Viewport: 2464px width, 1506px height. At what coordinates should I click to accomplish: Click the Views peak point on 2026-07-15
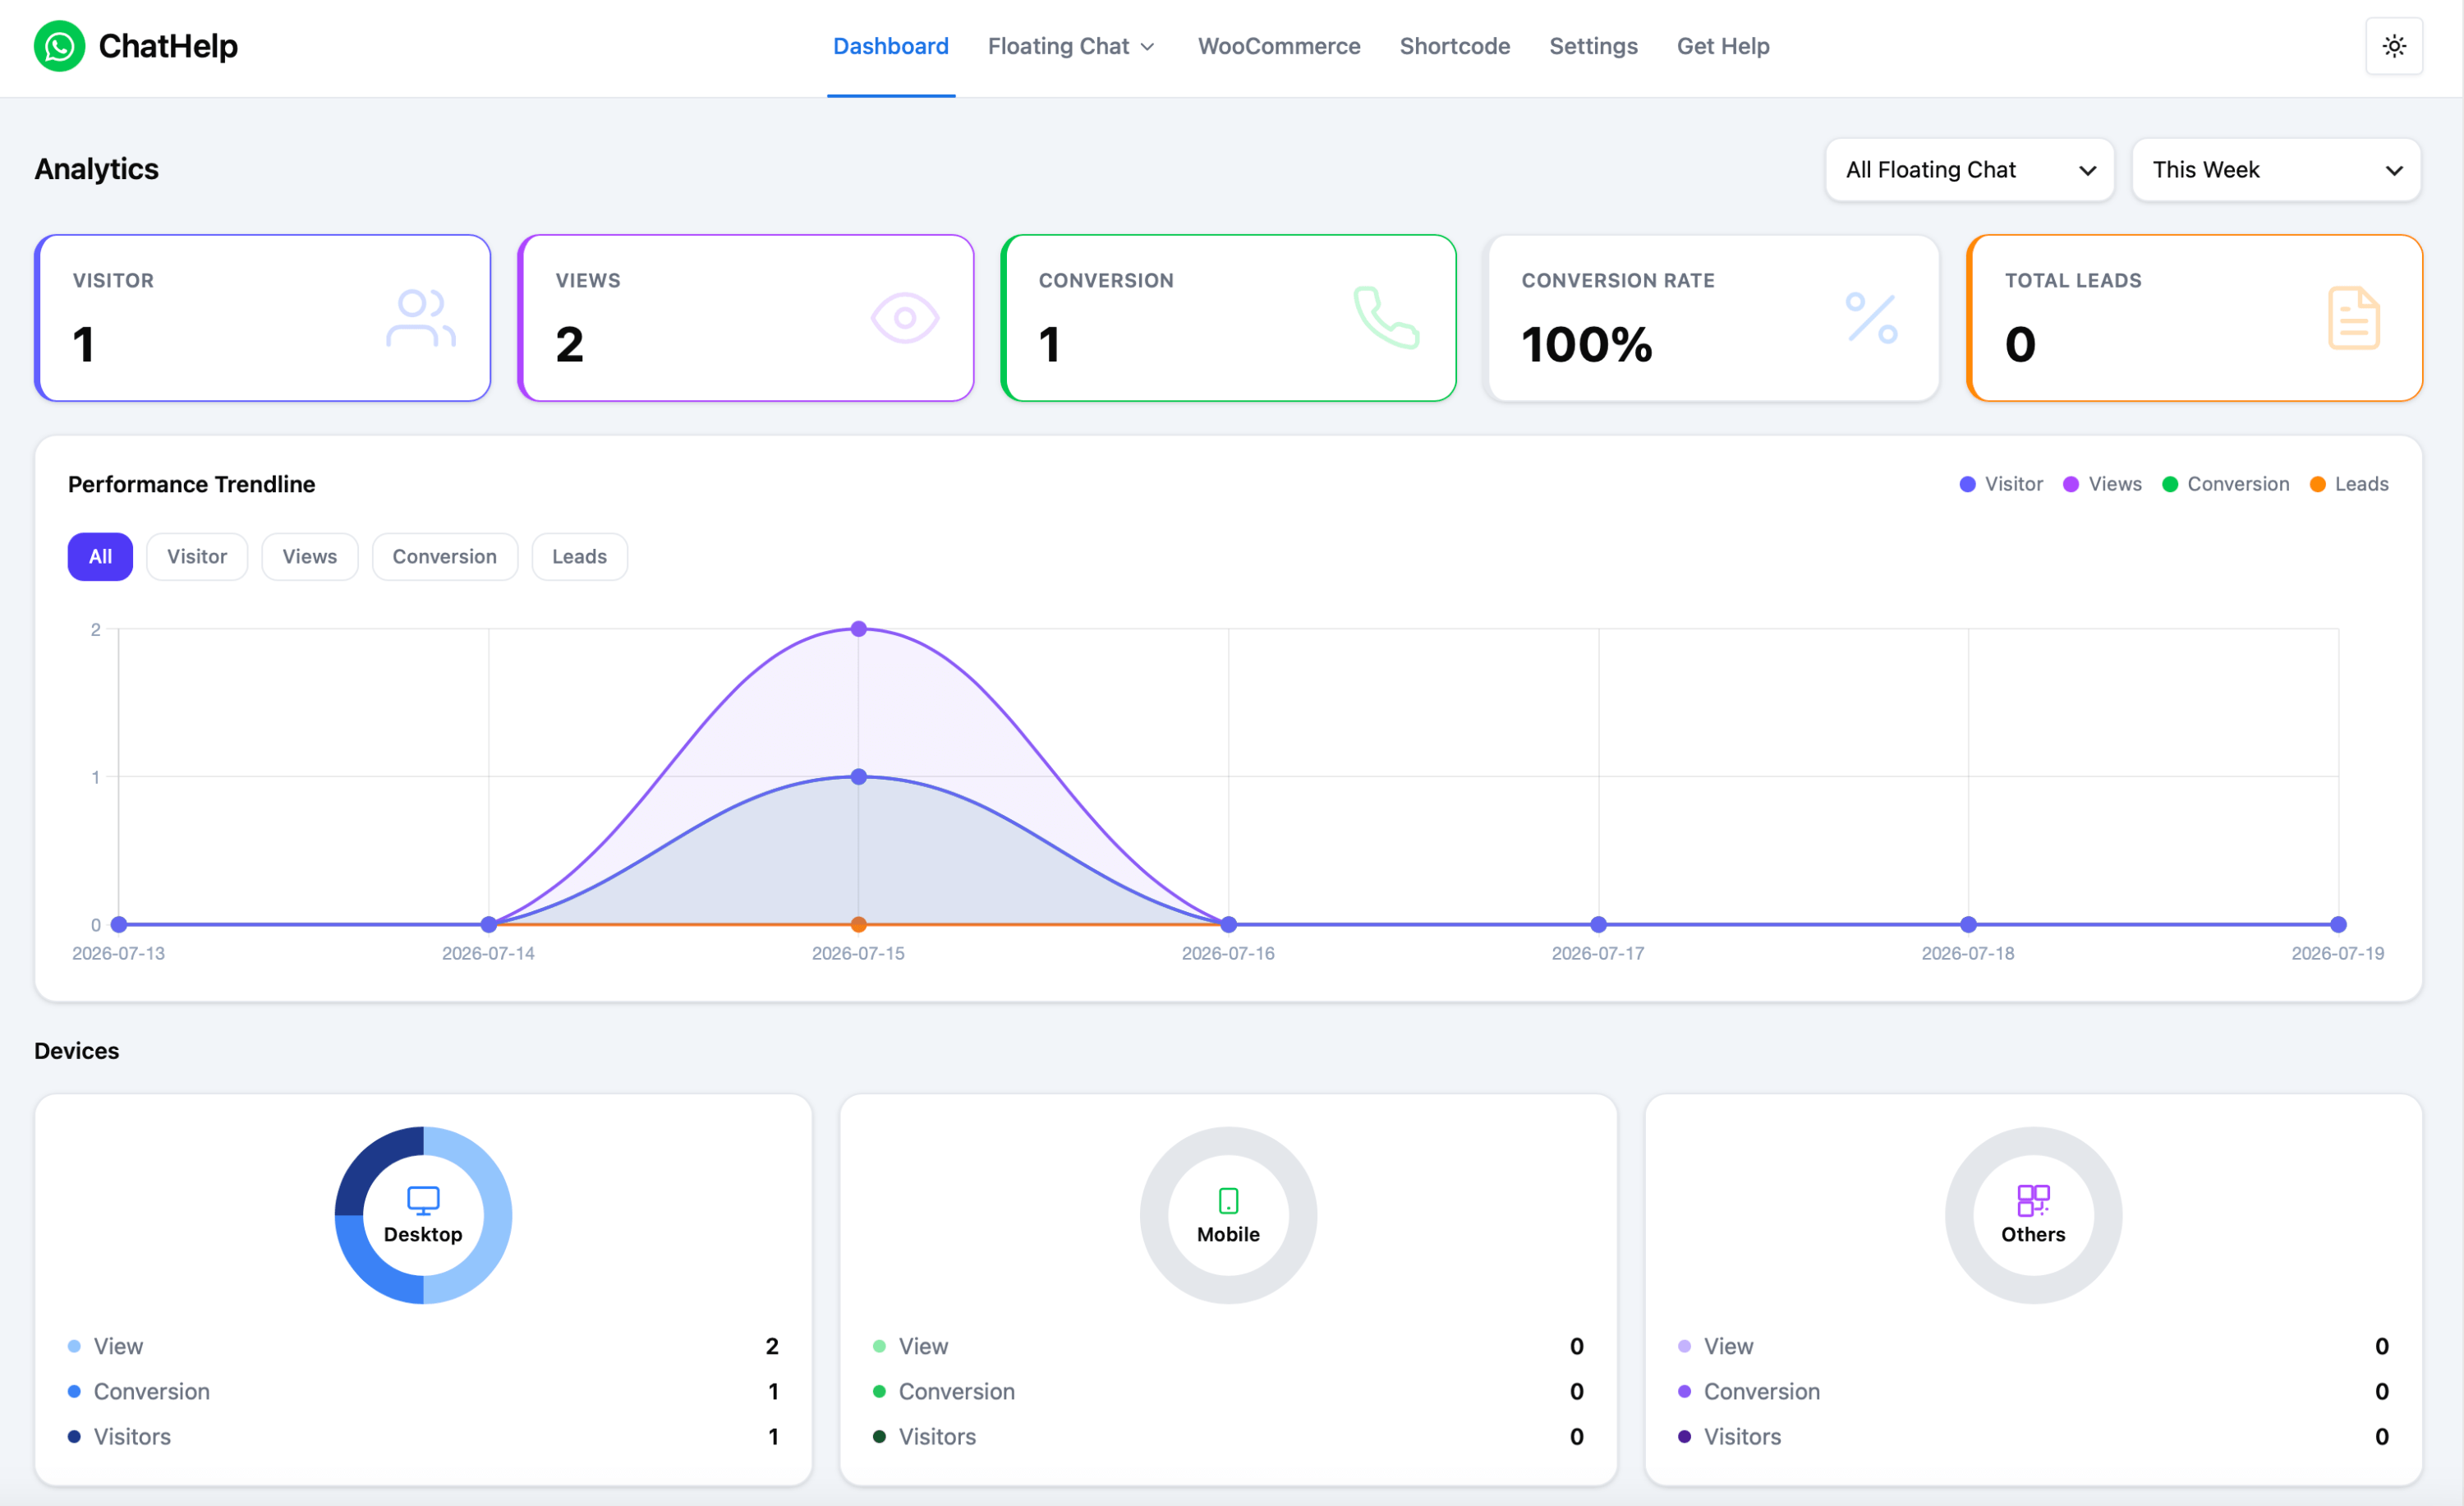point(858,629)
